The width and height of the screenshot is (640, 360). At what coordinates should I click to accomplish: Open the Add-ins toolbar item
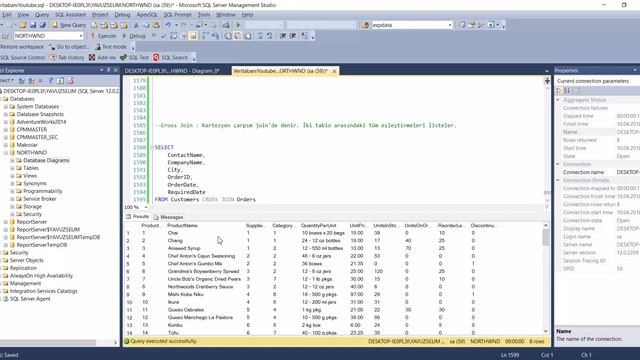pyautogui.click(x=102, y=58)
